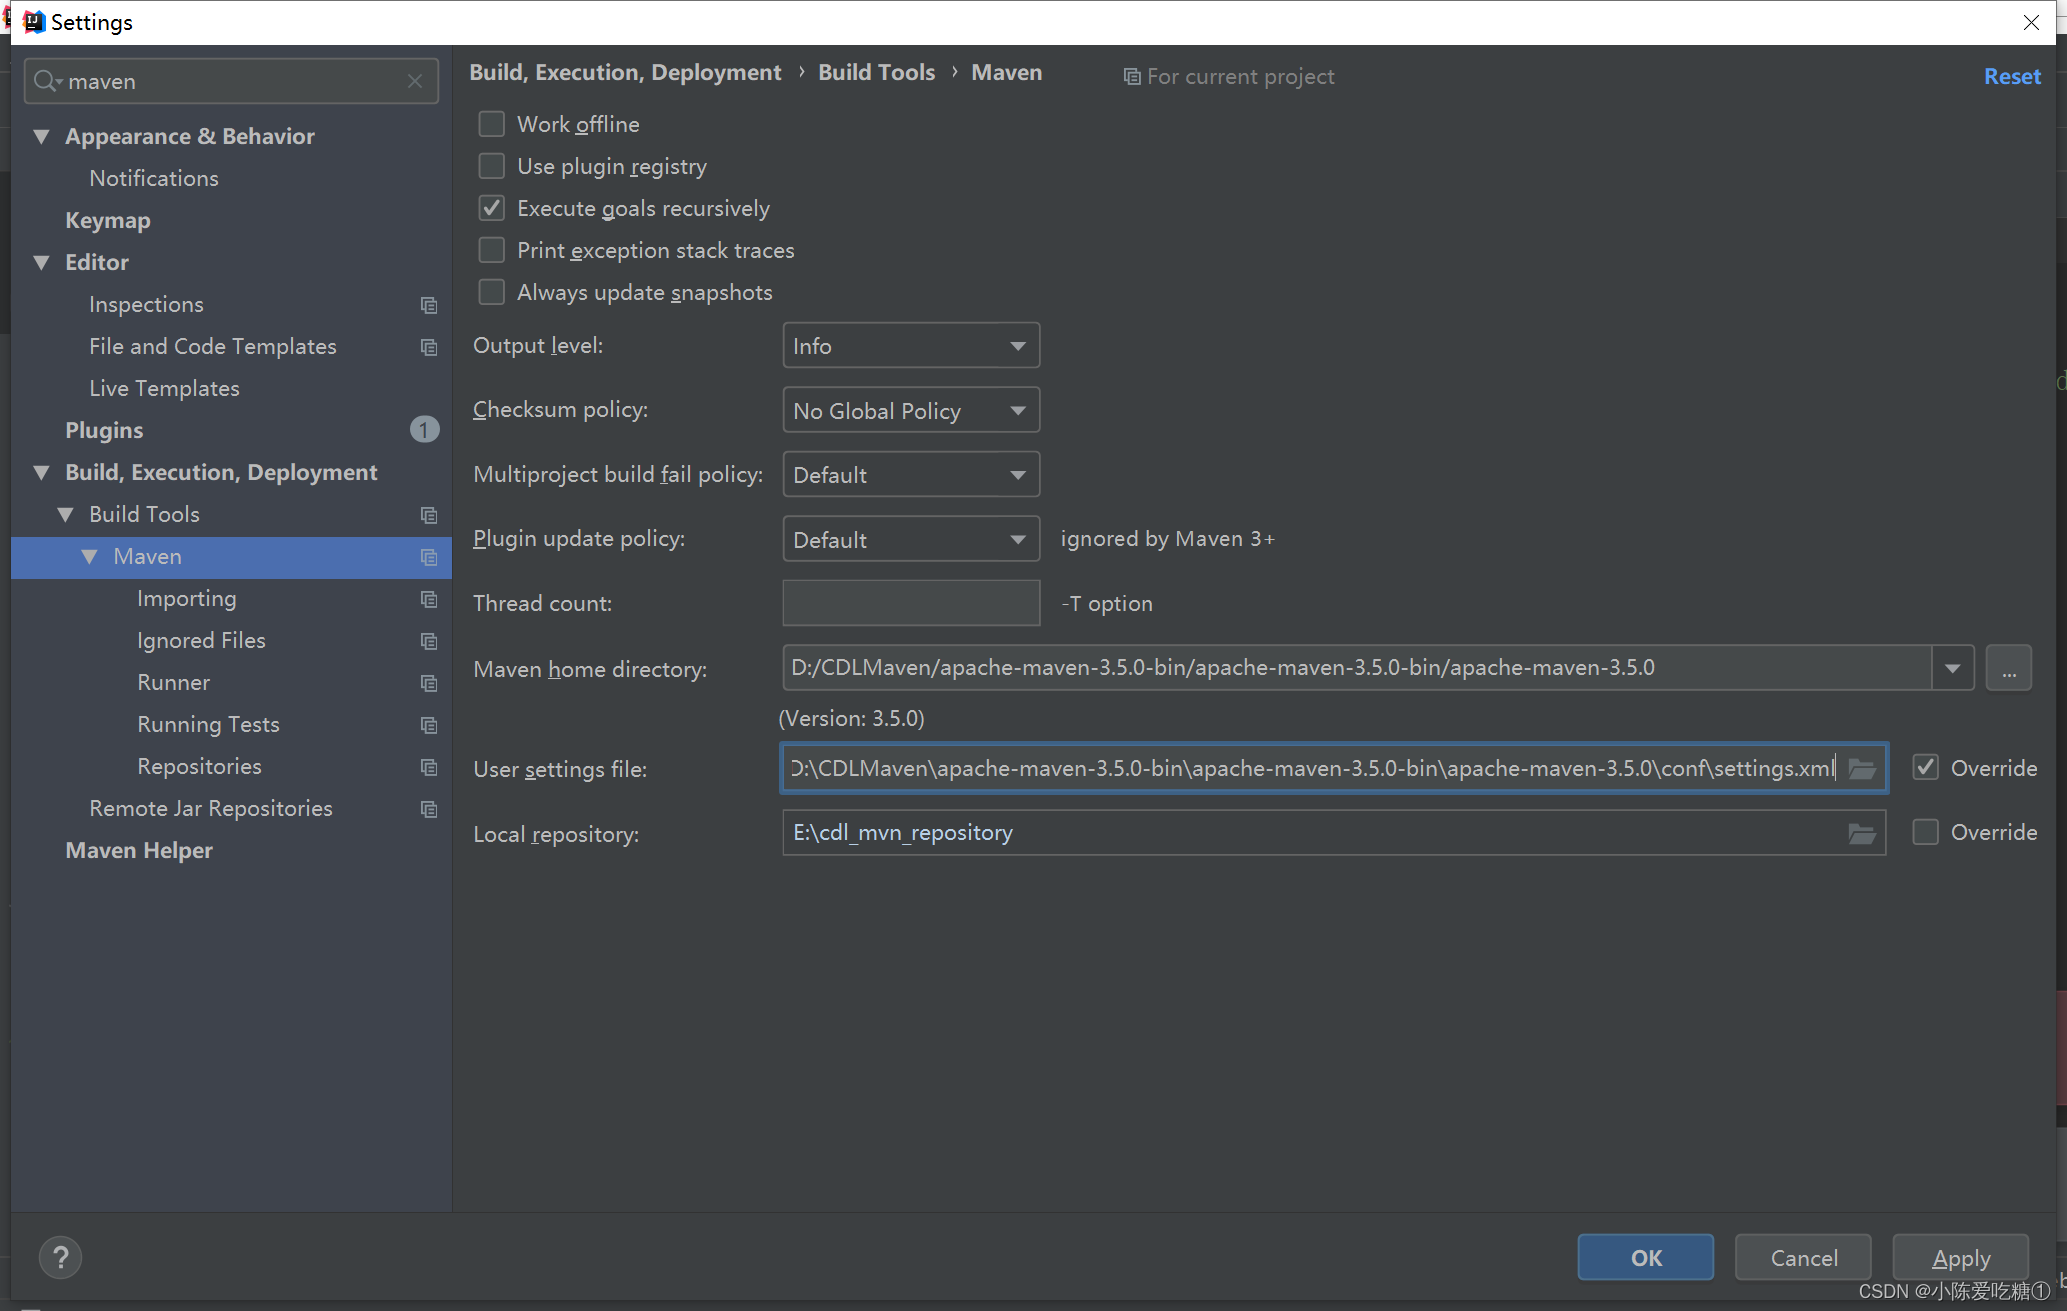
Task: Click inside the Thread count field
Action: click(x=910, y=603)
